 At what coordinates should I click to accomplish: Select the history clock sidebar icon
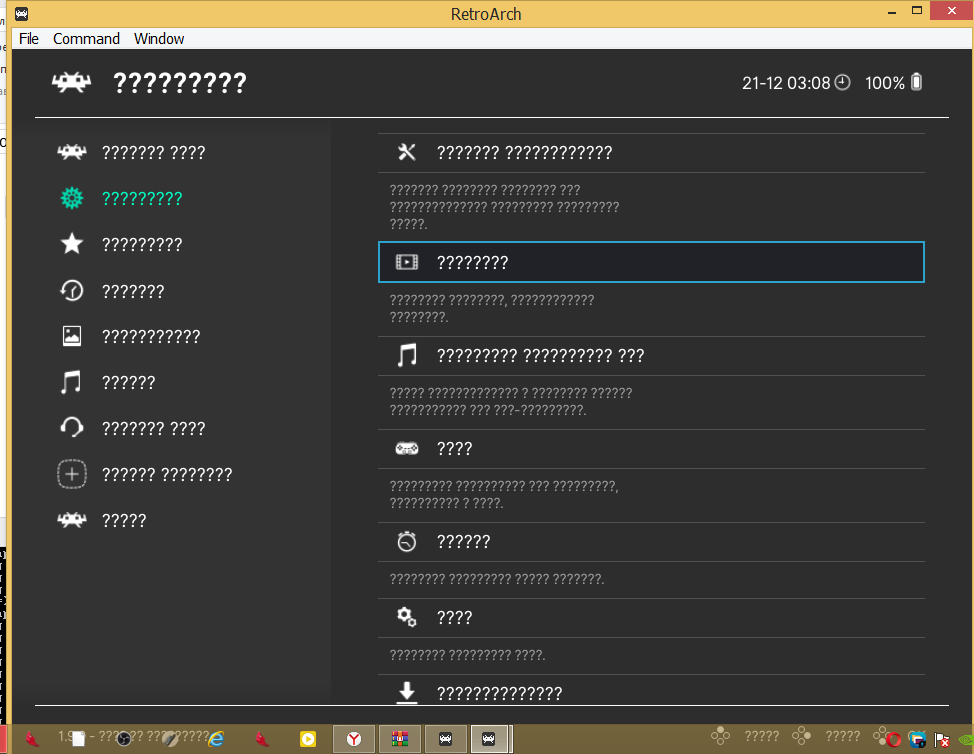point(72,290)
